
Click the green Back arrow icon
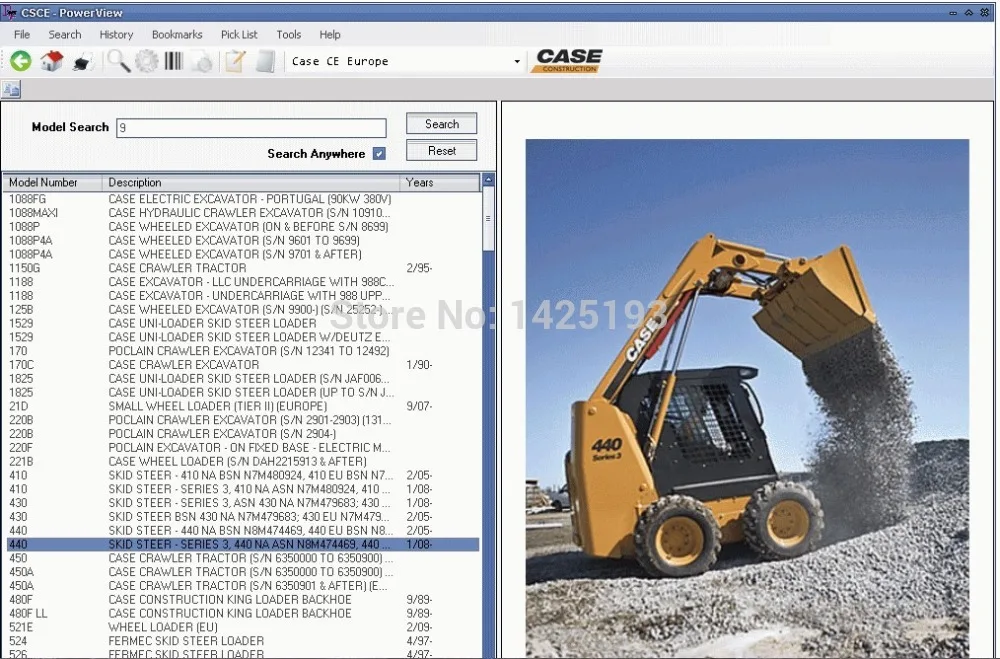[20, 61]
